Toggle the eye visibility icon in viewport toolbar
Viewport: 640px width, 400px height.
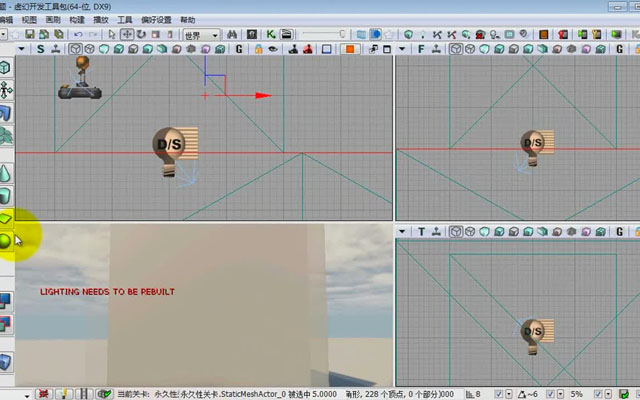(273, 49)
